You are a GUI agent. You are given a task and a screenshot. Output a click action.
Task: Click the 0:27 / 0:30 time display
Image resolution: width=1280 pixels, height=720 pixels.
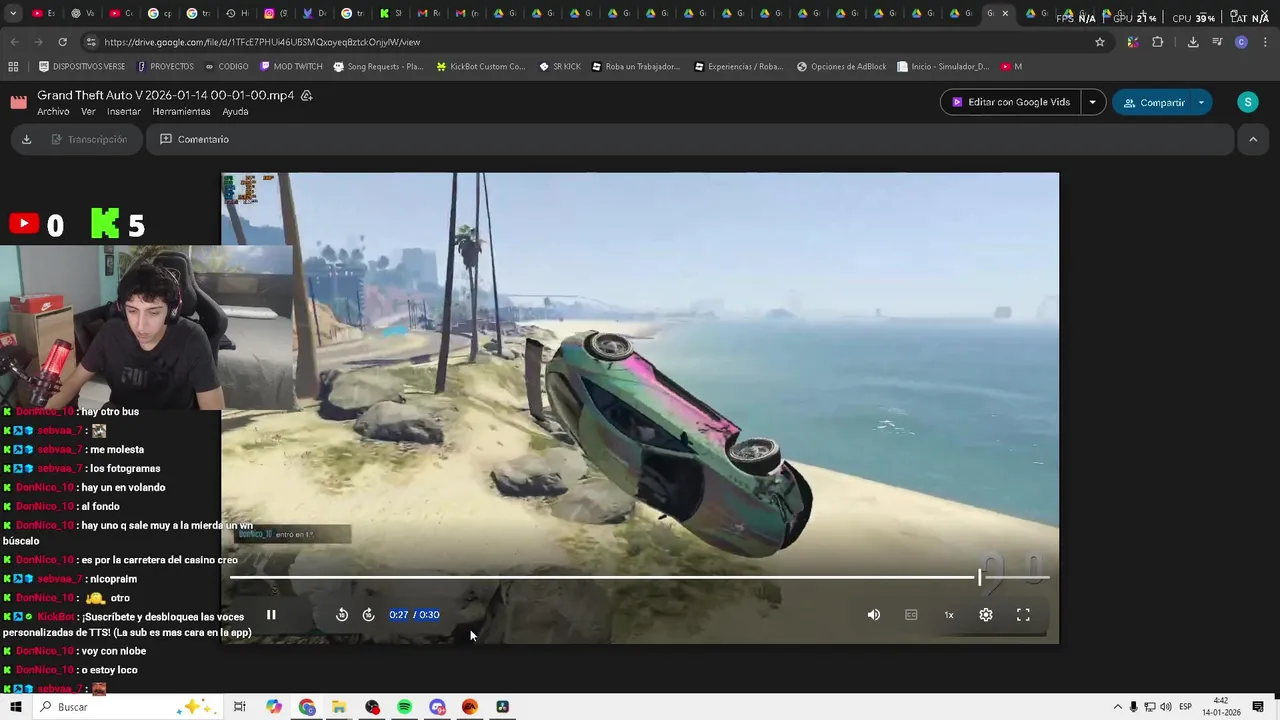click(x=414, y=615)
